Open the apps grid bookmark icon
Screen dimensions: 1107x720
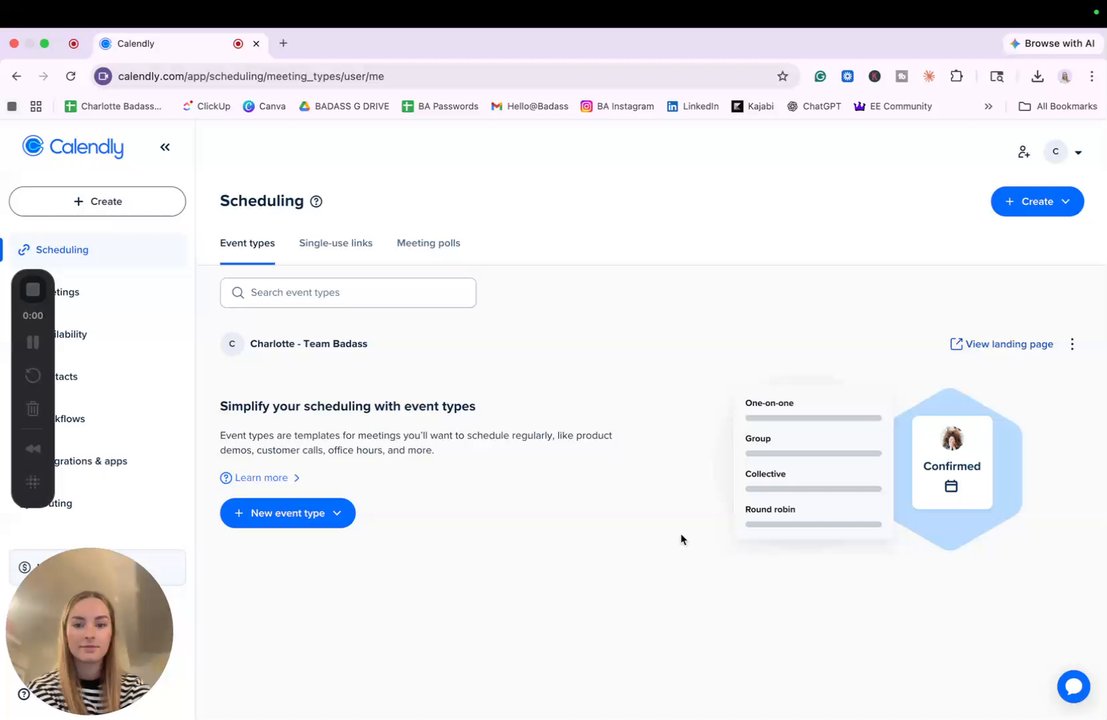point(36,107)
